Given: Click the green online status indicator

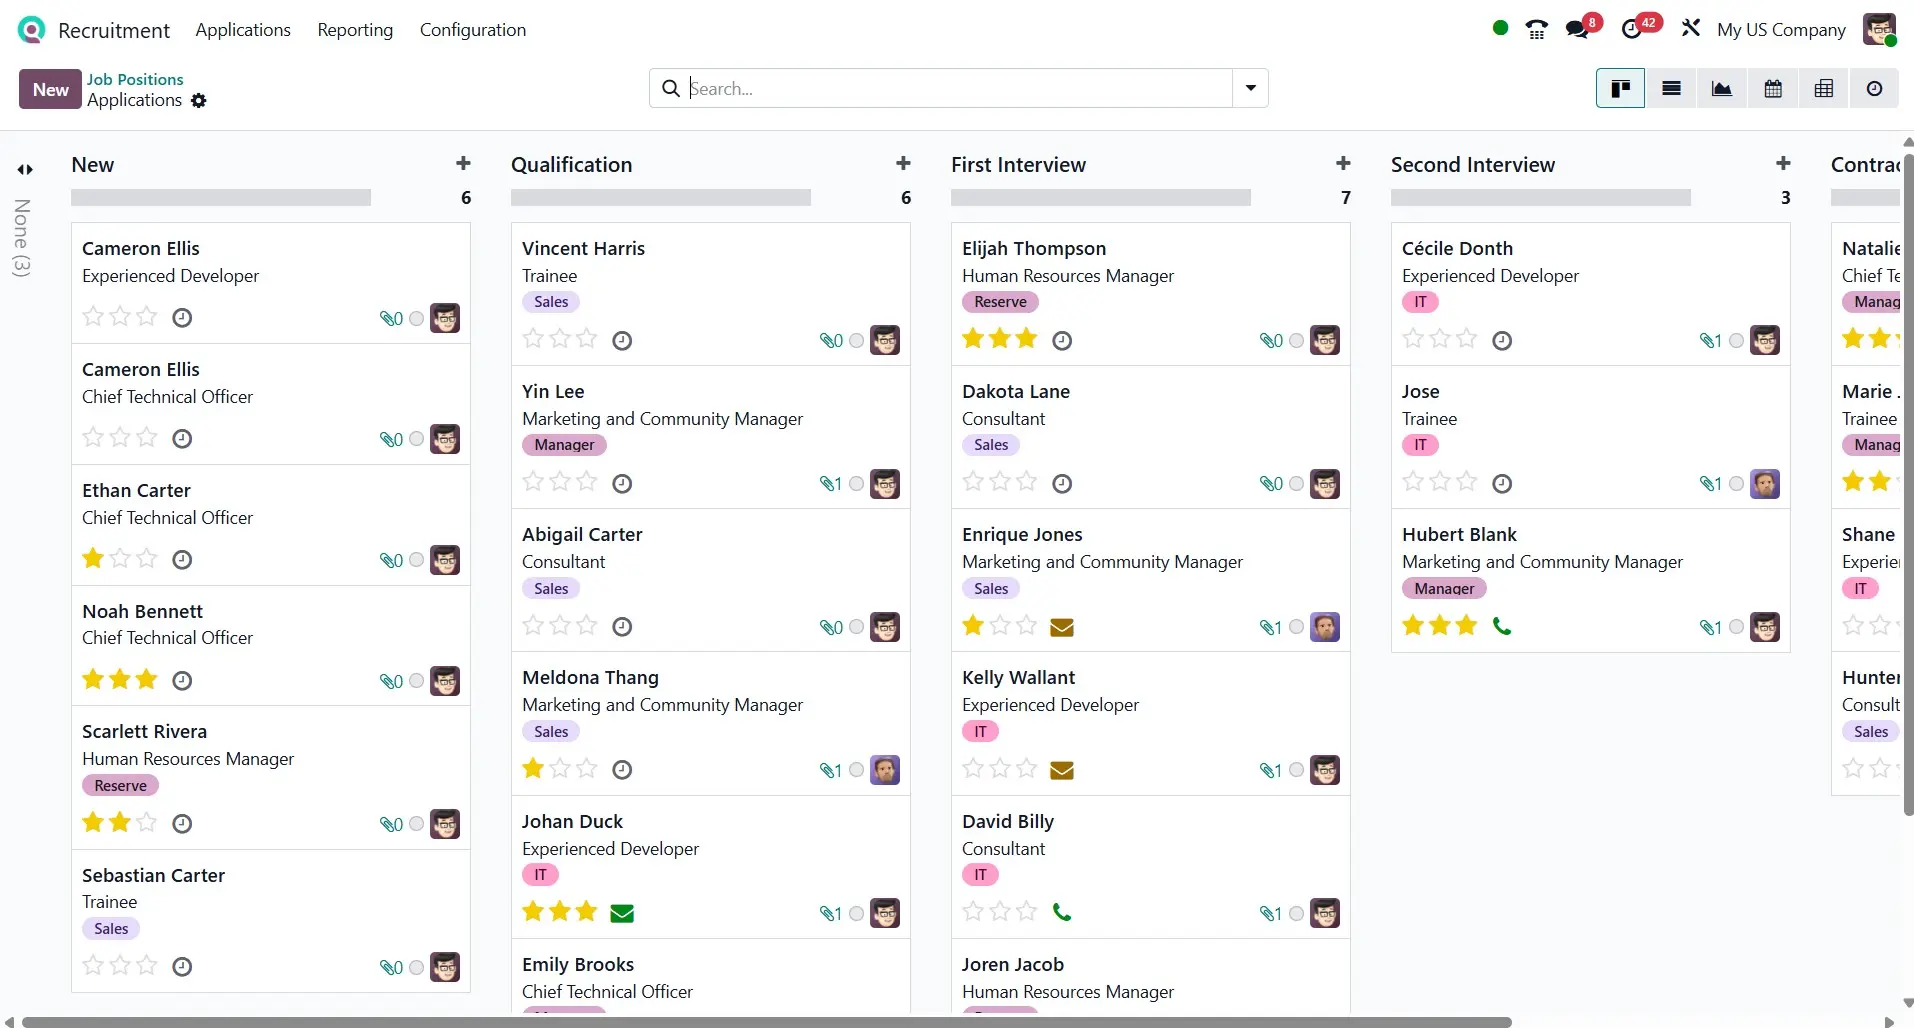Looking at the screenshot, I should pos(1500,28).
